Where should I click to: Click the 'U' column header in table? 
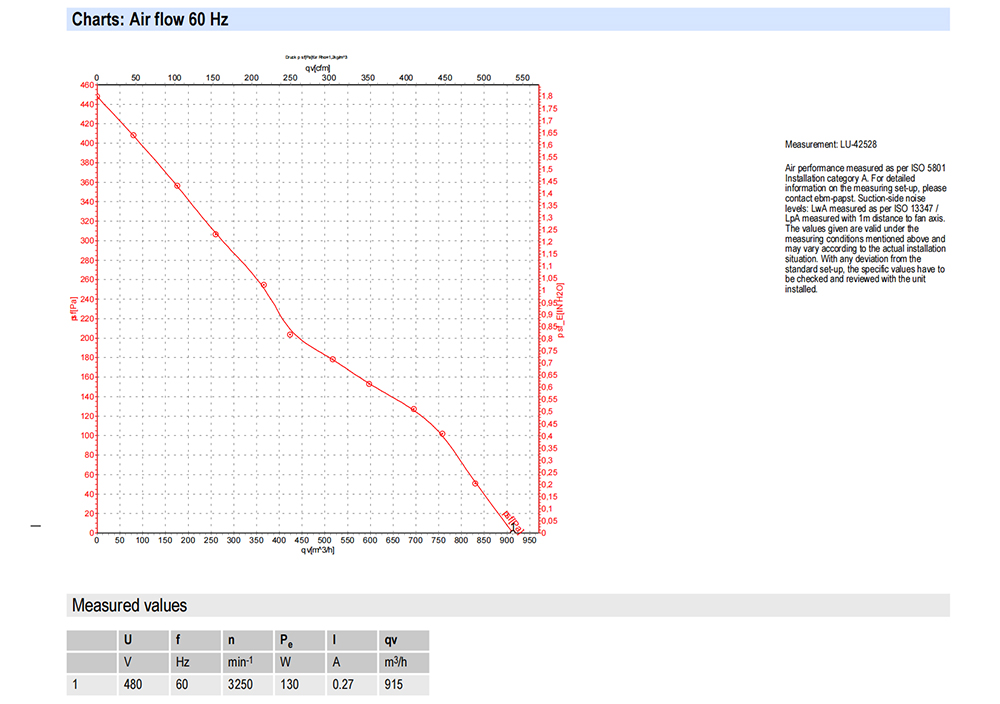click(x=143, y=640)
